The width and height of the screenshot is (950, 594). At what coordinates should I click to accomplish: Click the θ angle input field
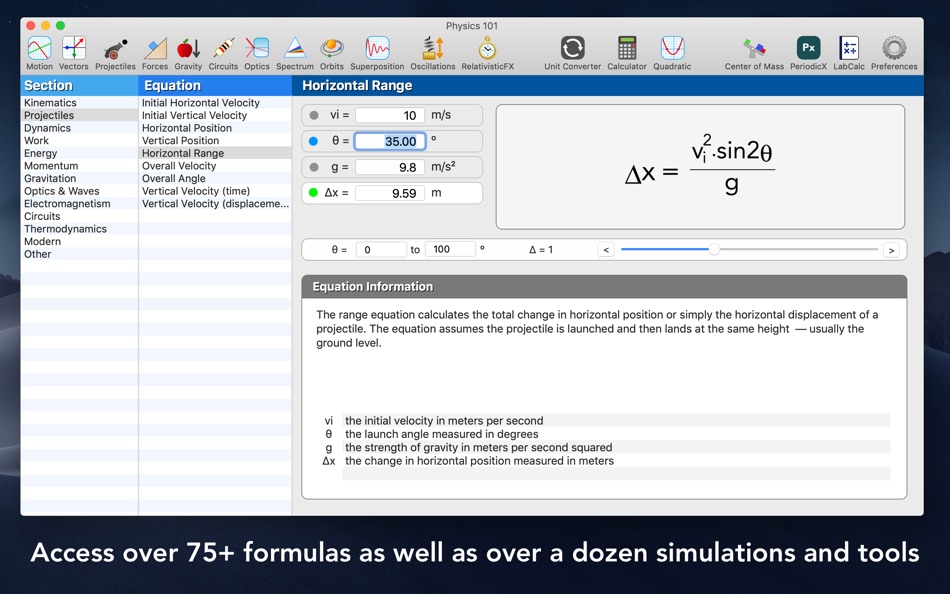[390, 141]
